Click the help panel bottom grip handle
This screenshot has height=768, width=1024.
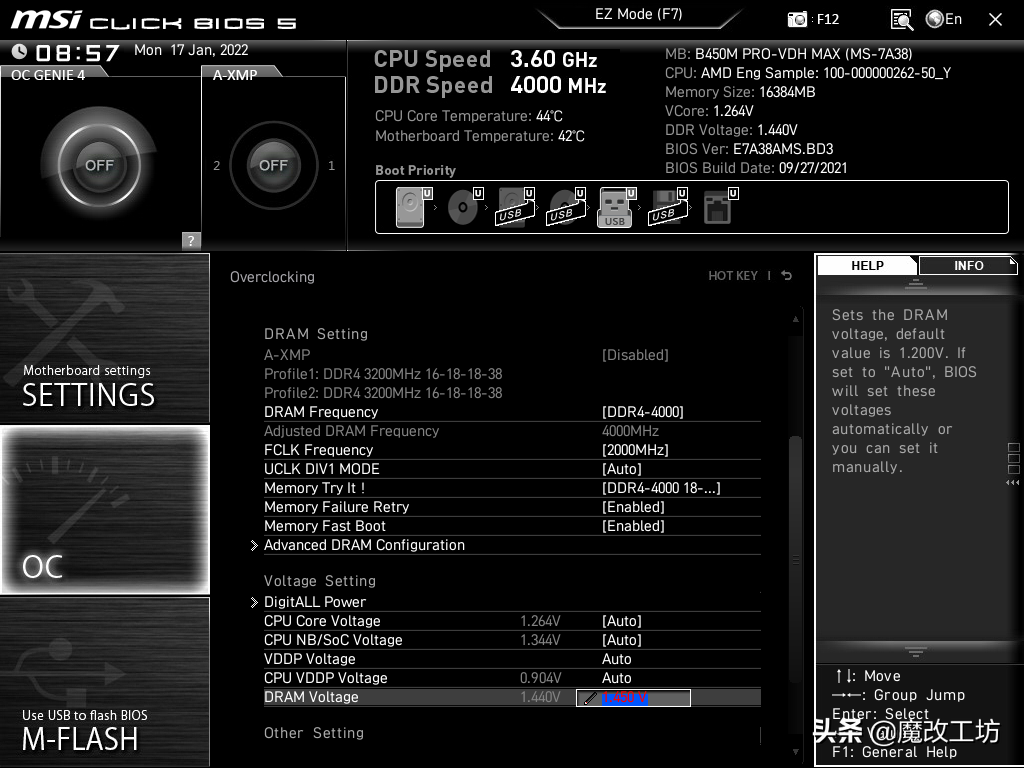[x=916, y=652]
